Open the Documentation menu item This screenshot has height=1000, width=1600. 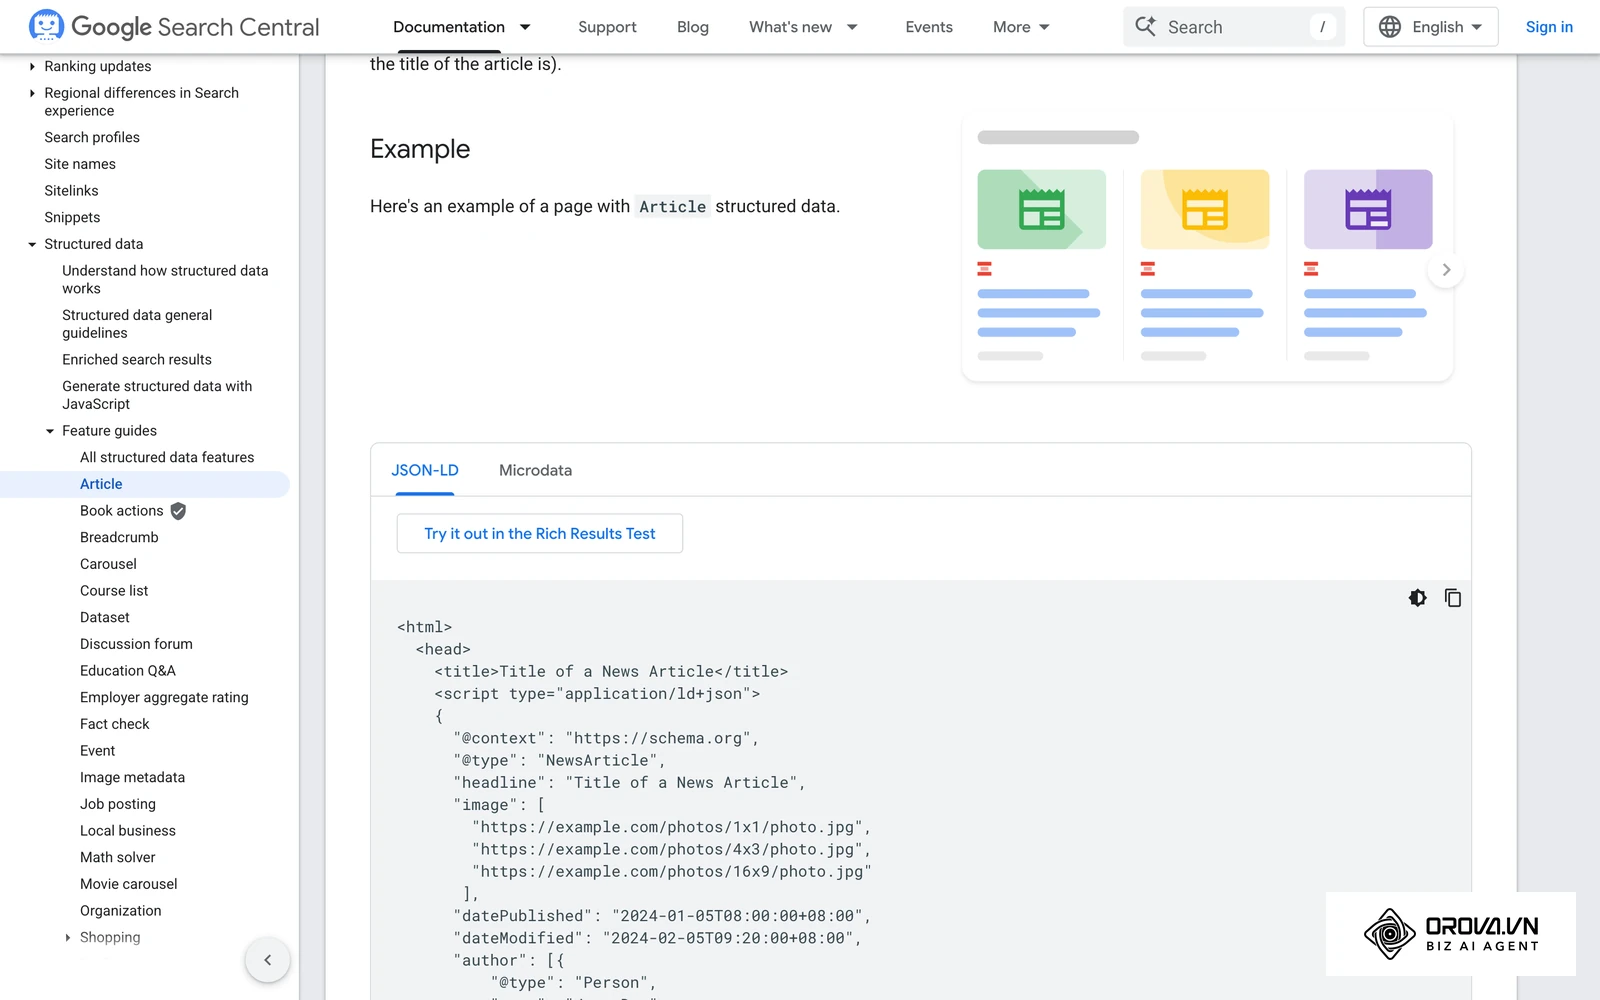[x=449, y=27]
